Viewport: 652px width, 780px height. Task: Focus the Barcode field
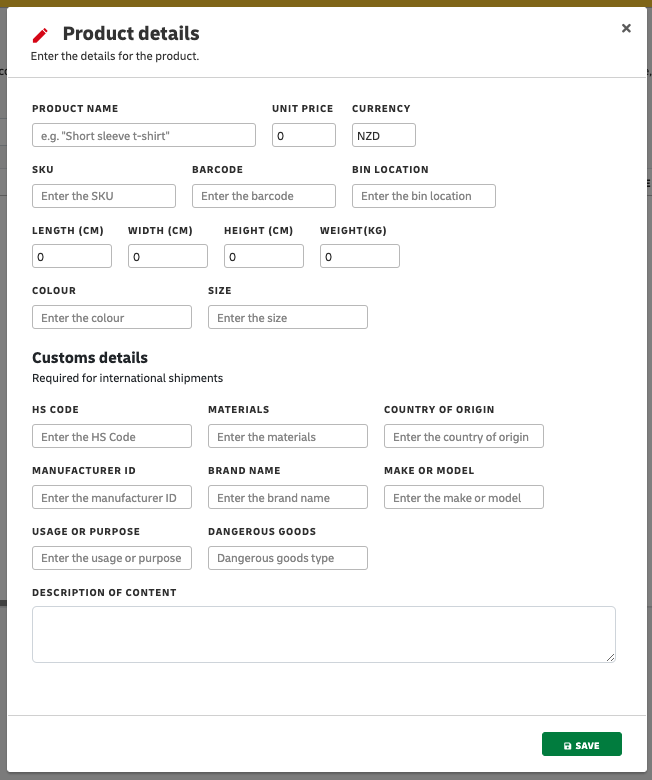(x=264, y=196)
